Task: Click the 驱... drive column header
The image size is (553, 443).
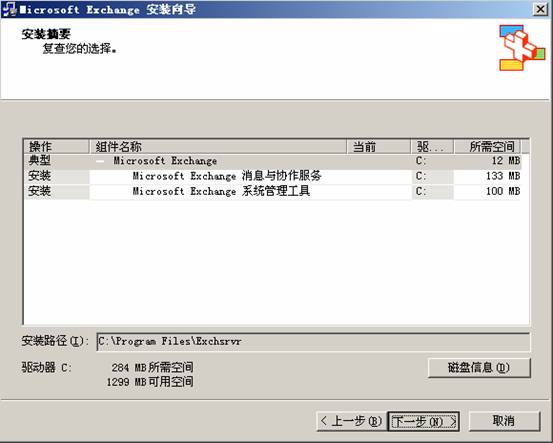Action: [x=432, y=146]
